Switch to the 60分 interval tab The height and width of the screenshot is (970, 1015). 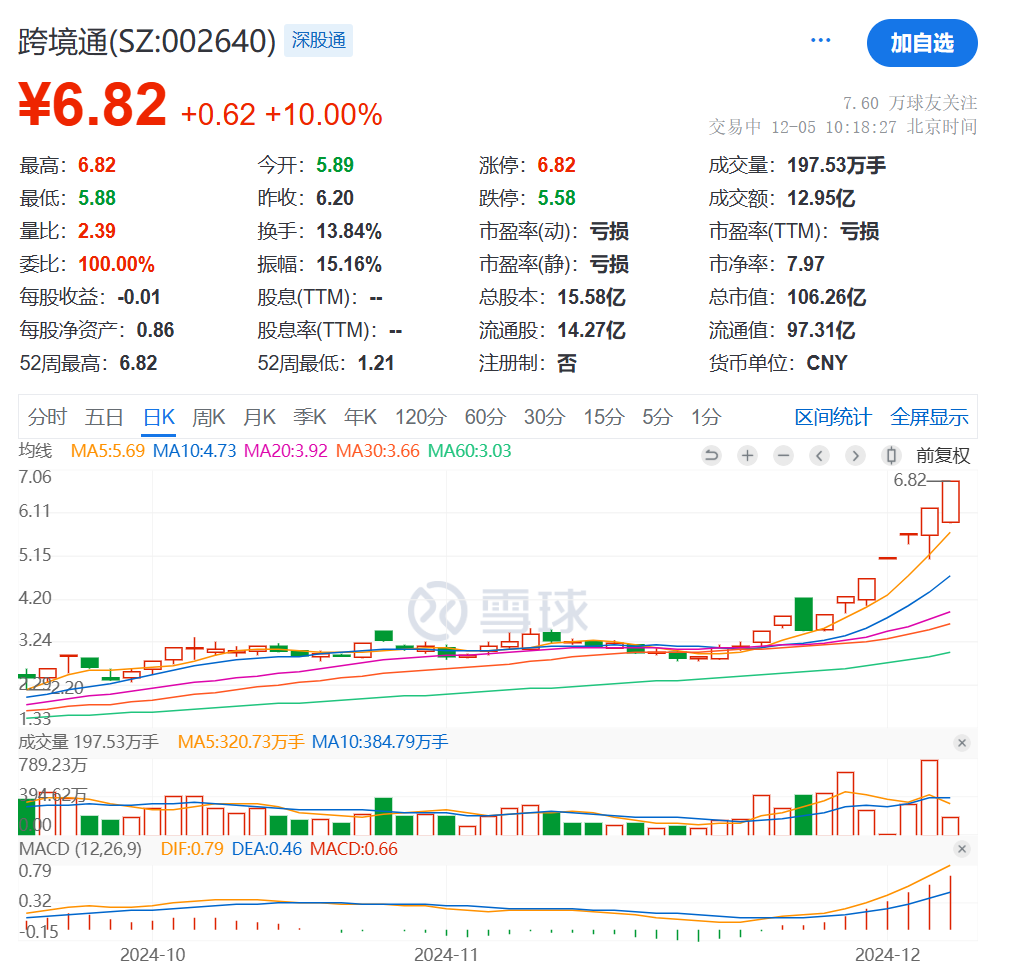pos(485,417)
